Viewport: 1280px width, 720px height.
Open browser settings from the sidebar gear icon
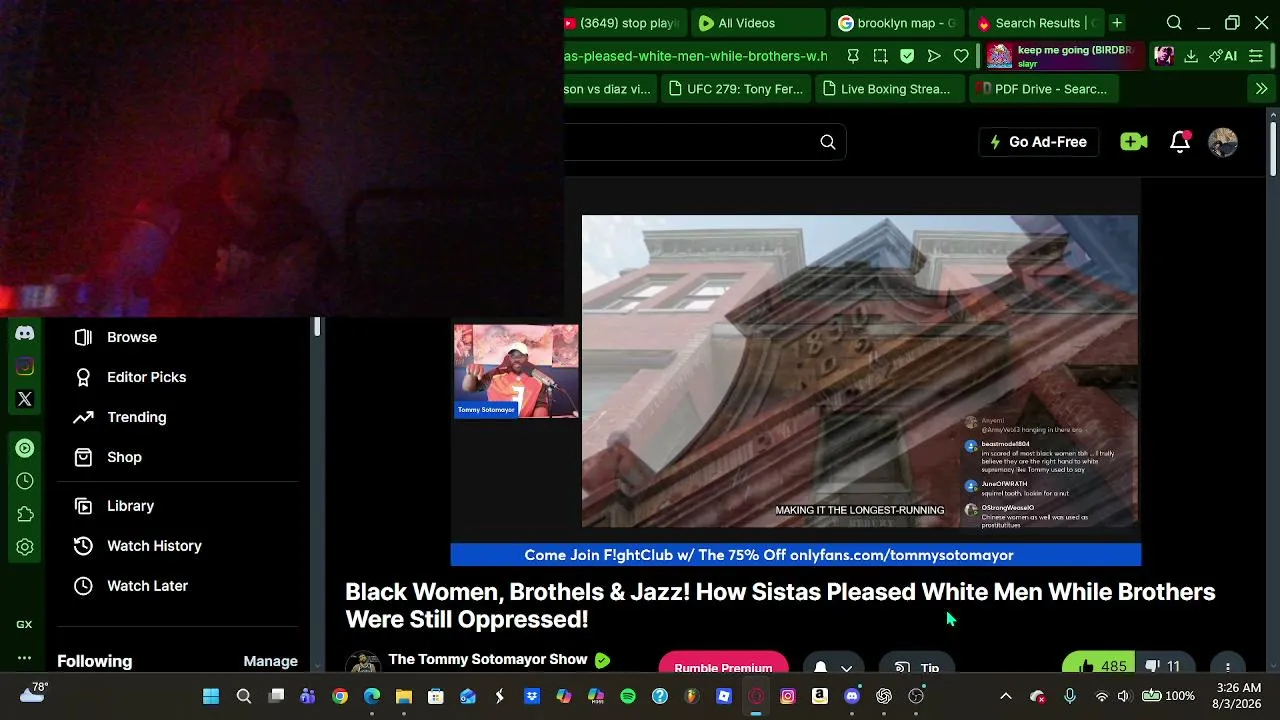coord(25,547)
